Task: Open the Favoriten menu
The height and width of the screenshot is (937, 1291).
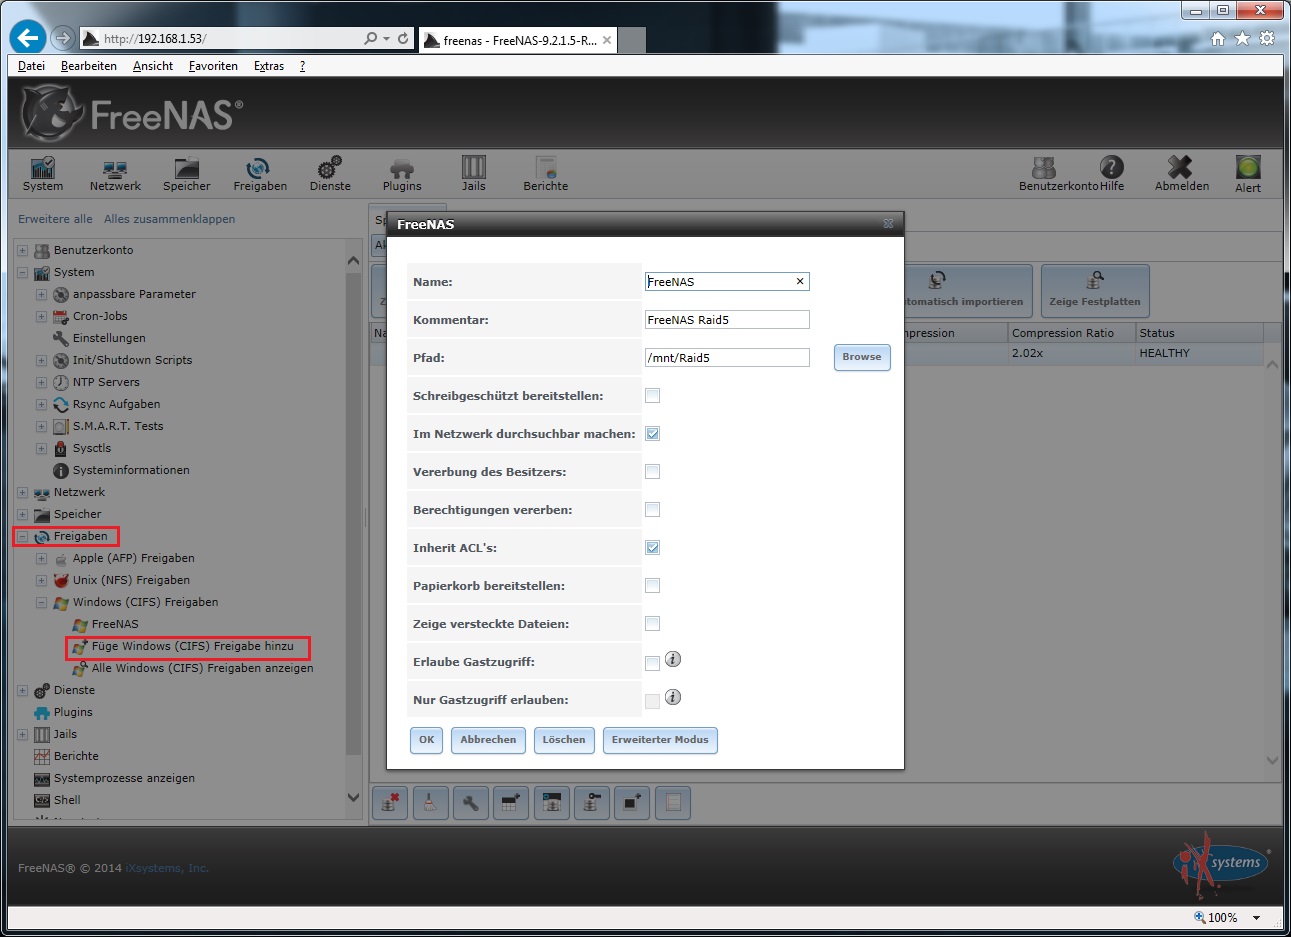Action: coord(213,66)
